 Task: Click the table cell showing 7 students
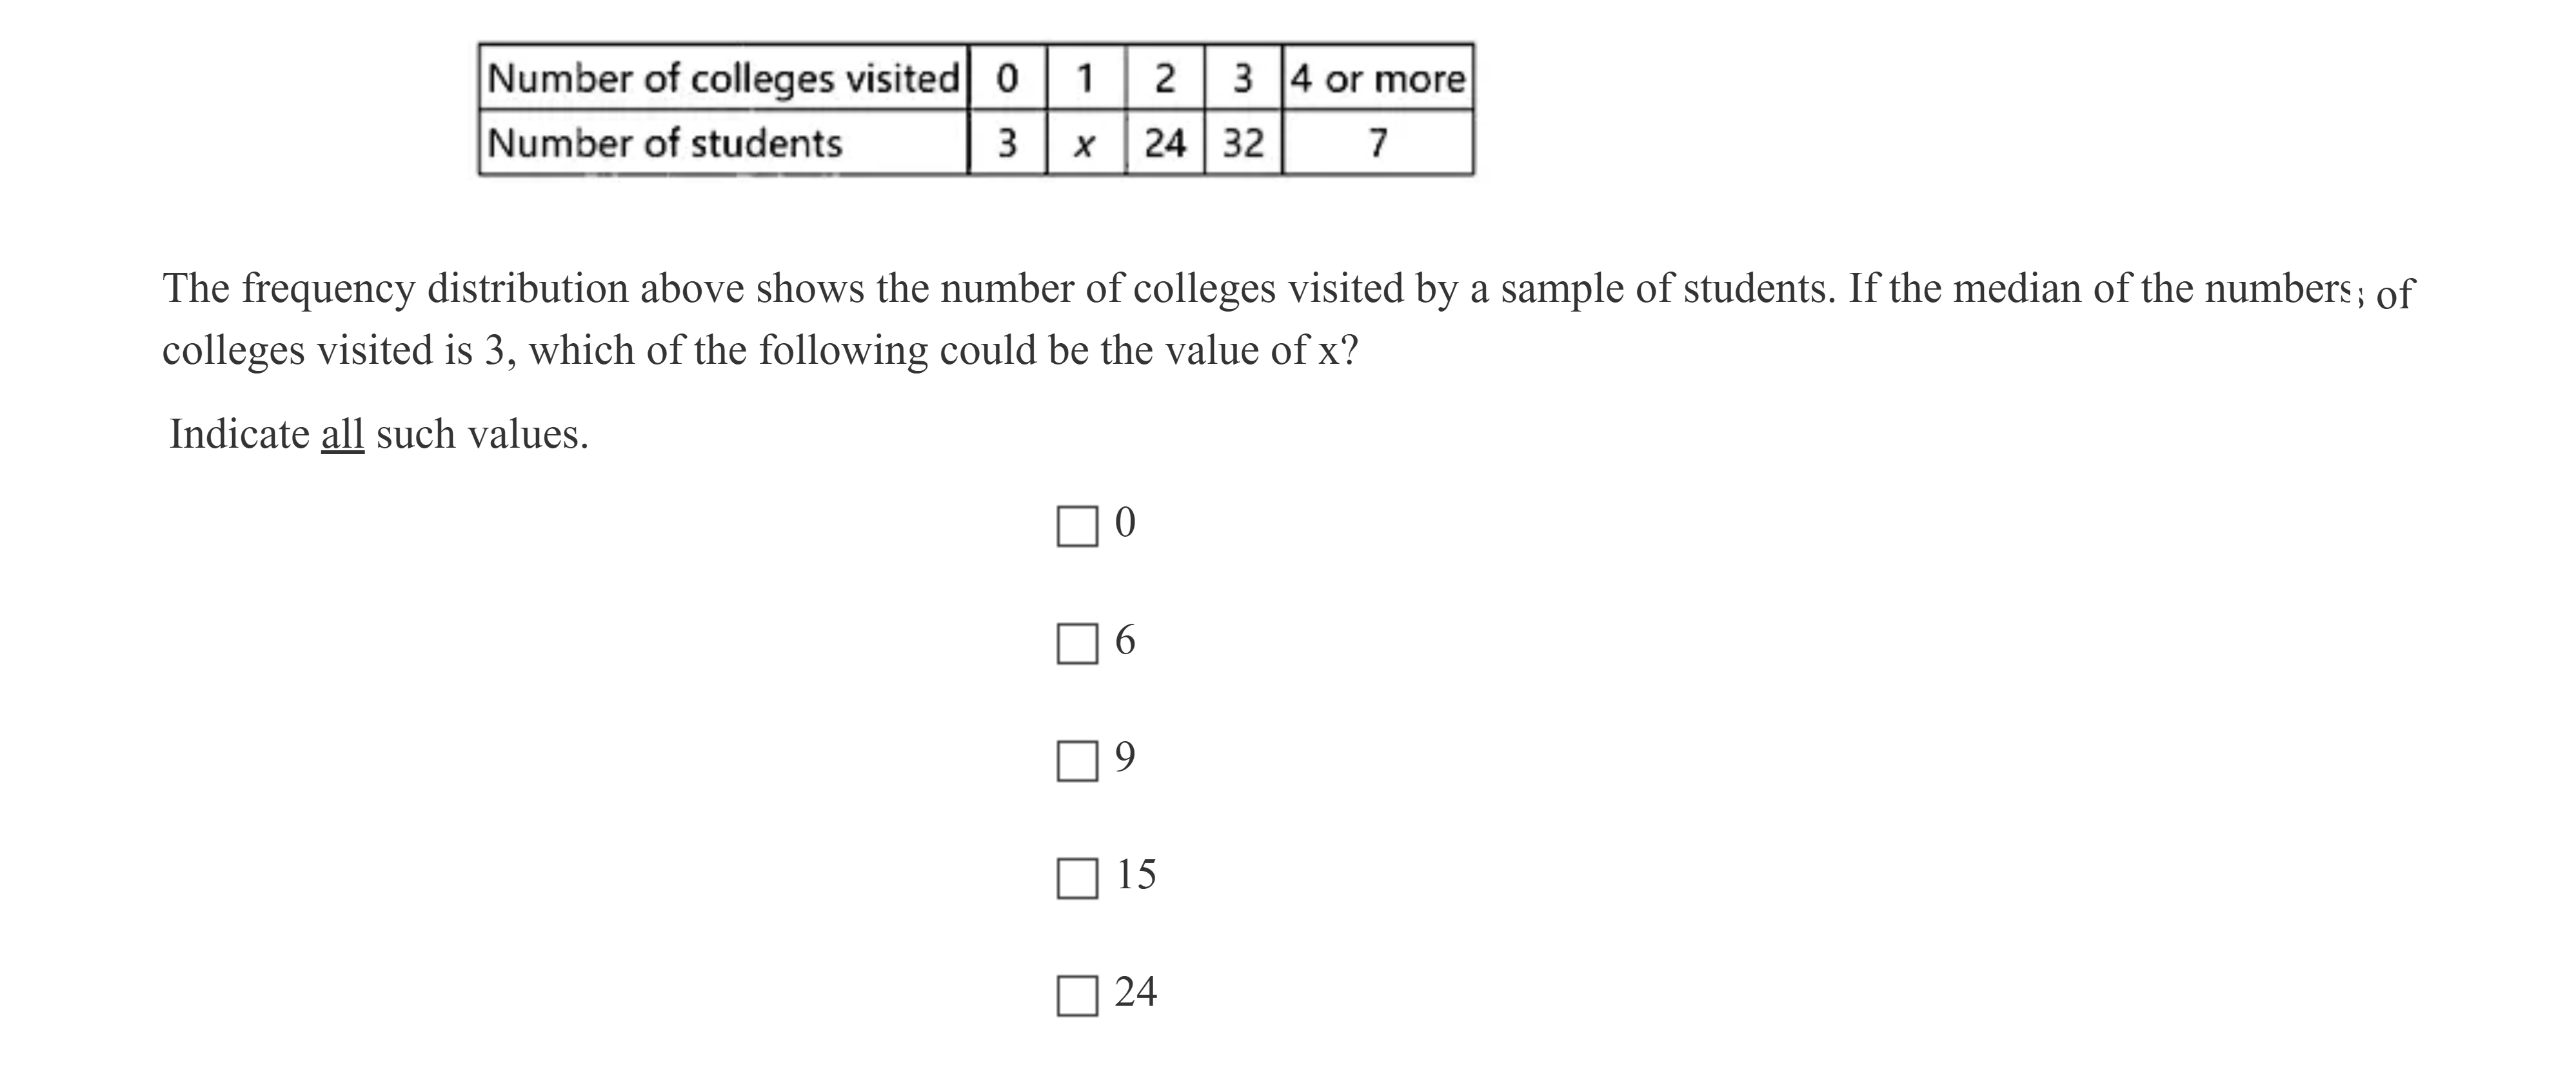pyautogui.click(x=1377, y=144)
